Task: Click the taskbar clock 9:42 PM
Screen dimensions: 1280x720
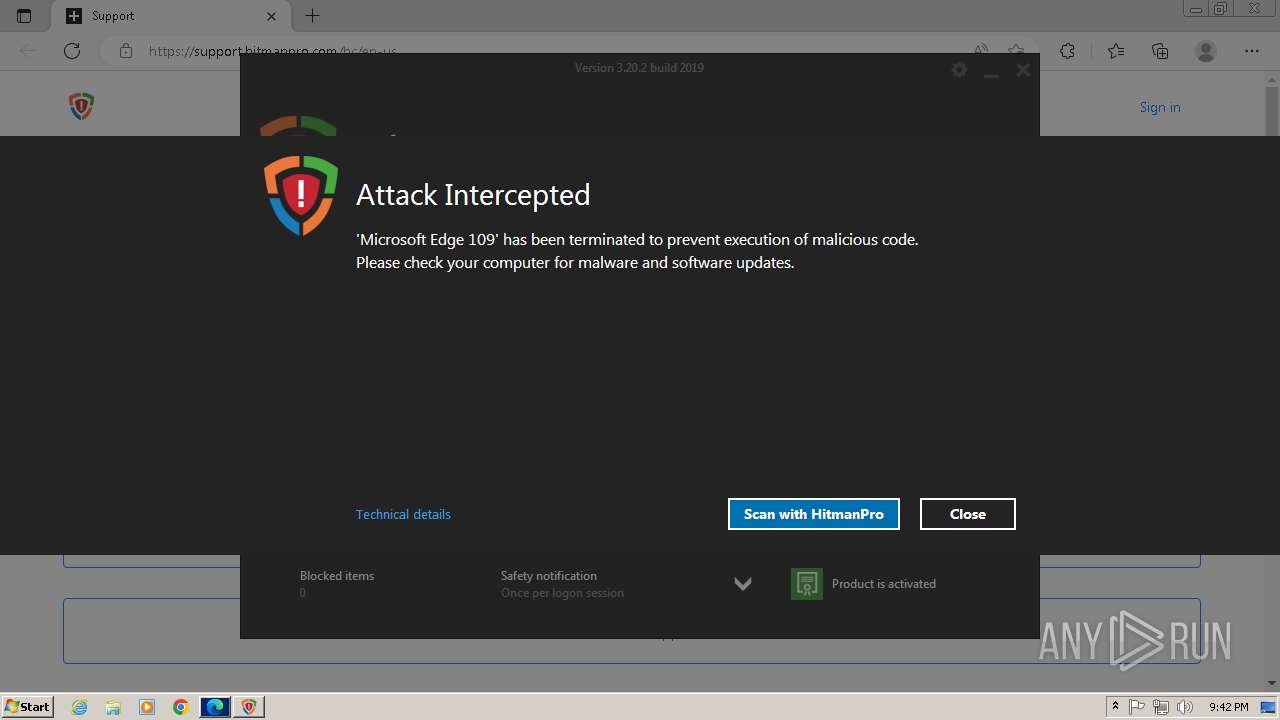Action: (x=1228, y=707)
